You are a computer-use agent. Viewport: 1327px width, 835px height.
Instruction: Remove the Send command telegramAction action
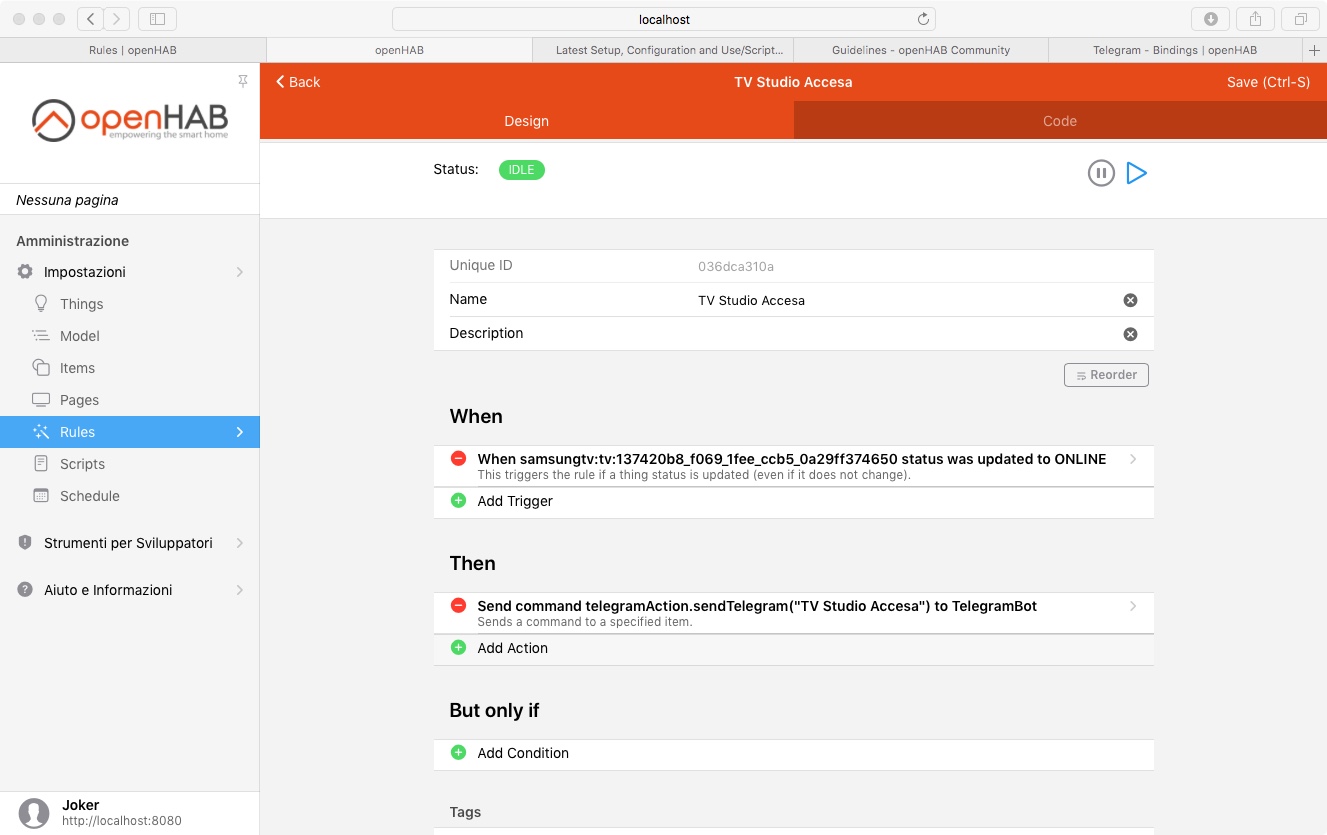(458, 606)
